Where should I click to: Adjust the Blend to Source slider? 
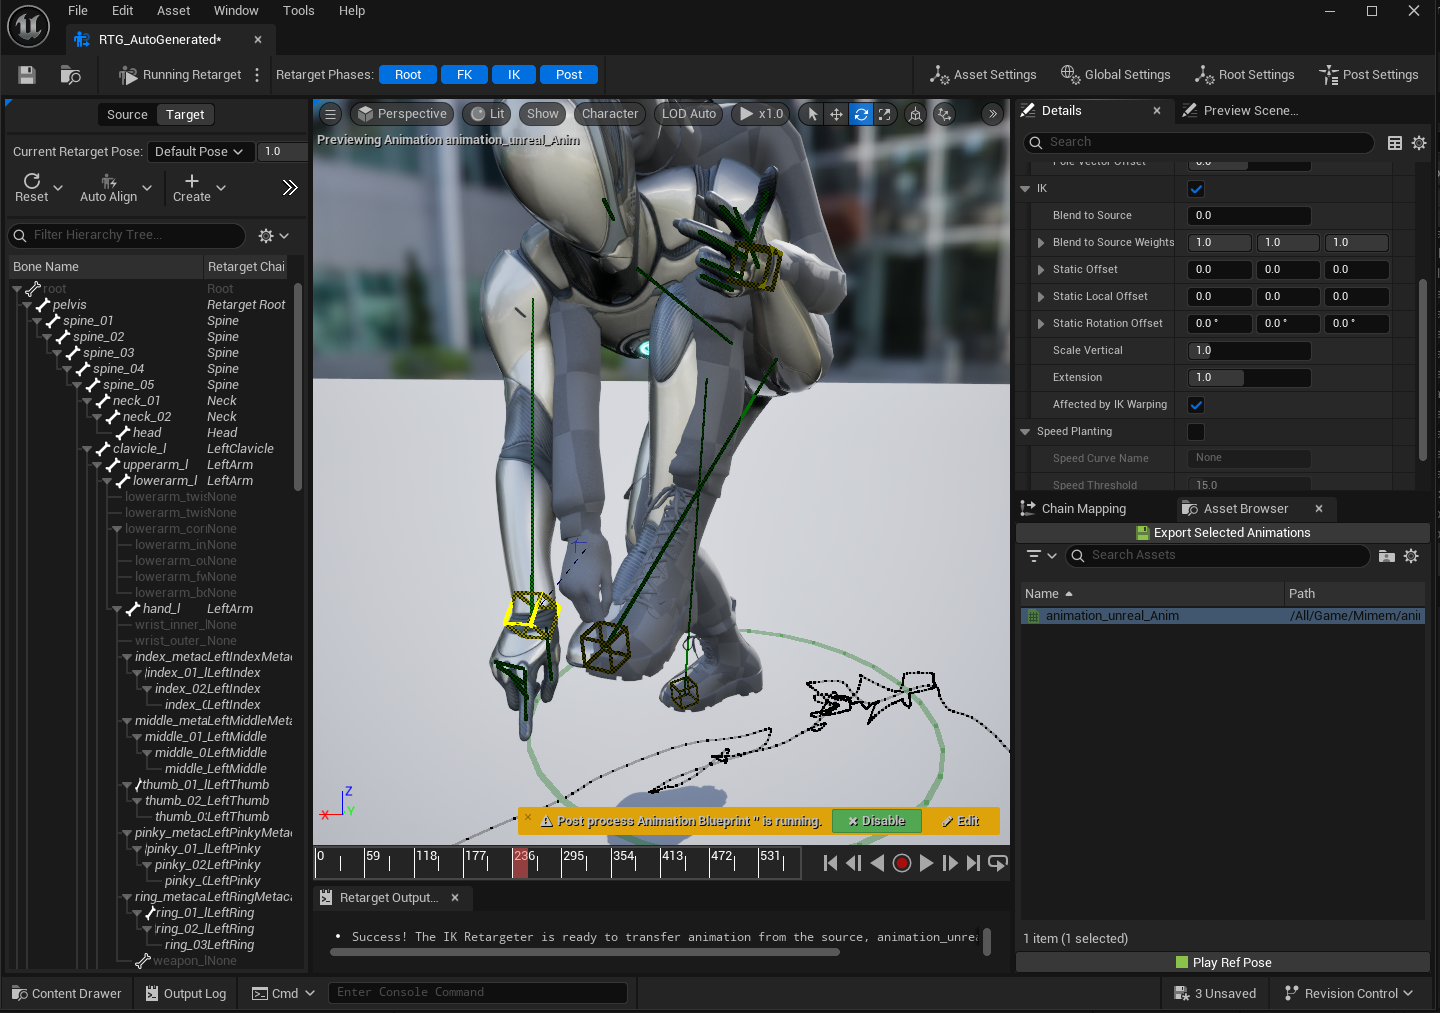click(x=1249, y=216)
